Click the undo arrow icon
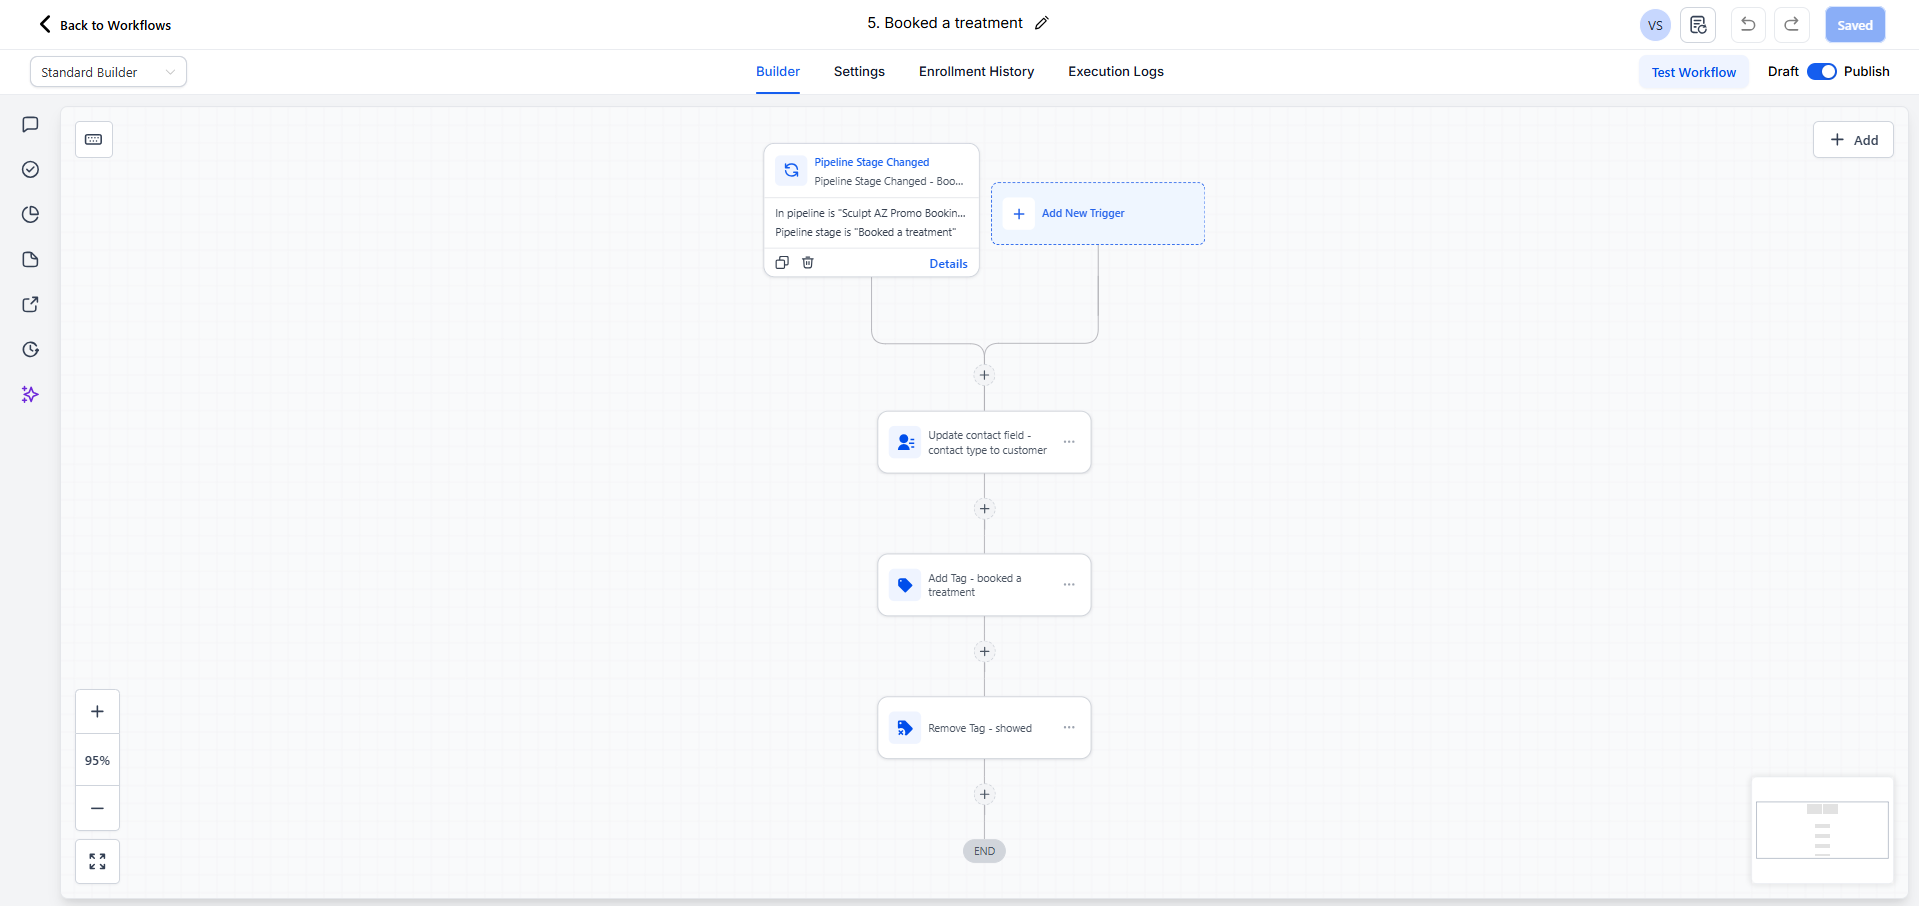Screen dimensions: 1919x906 pyautogui.click(x=1748, y=25)
